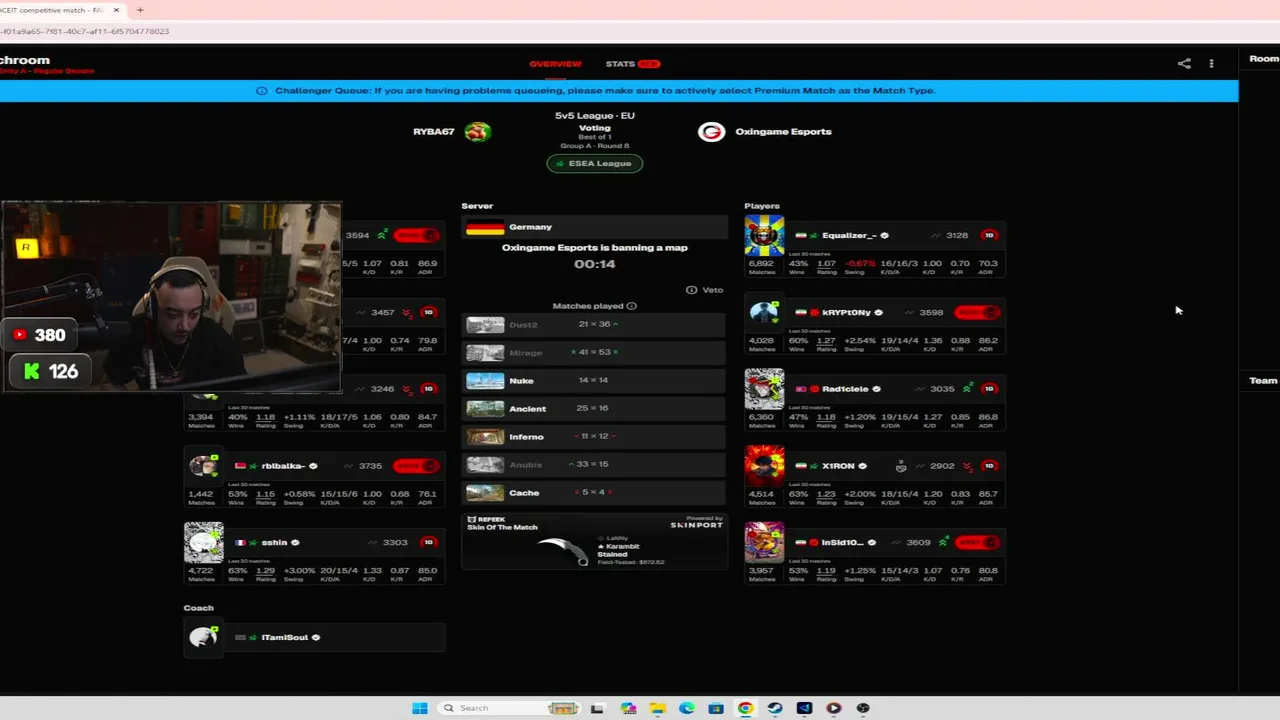Screen dimensions: 1280x720
Task: Open sshin player profile name
Action: point(274,543)
